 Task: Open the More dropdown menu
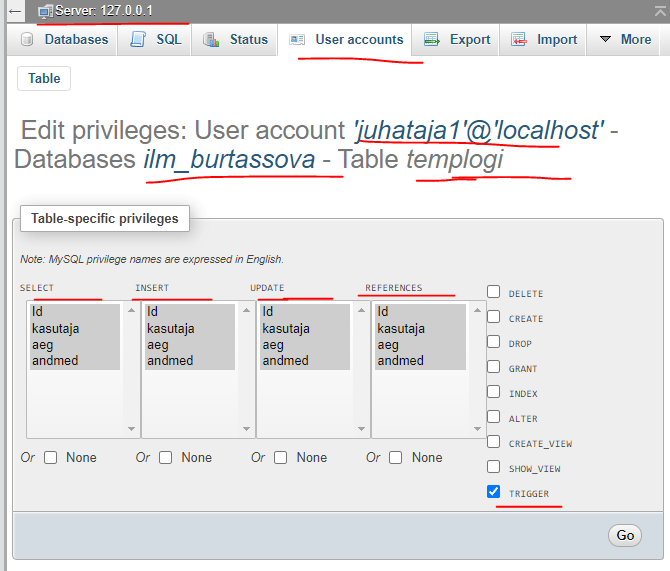(624, 40)
